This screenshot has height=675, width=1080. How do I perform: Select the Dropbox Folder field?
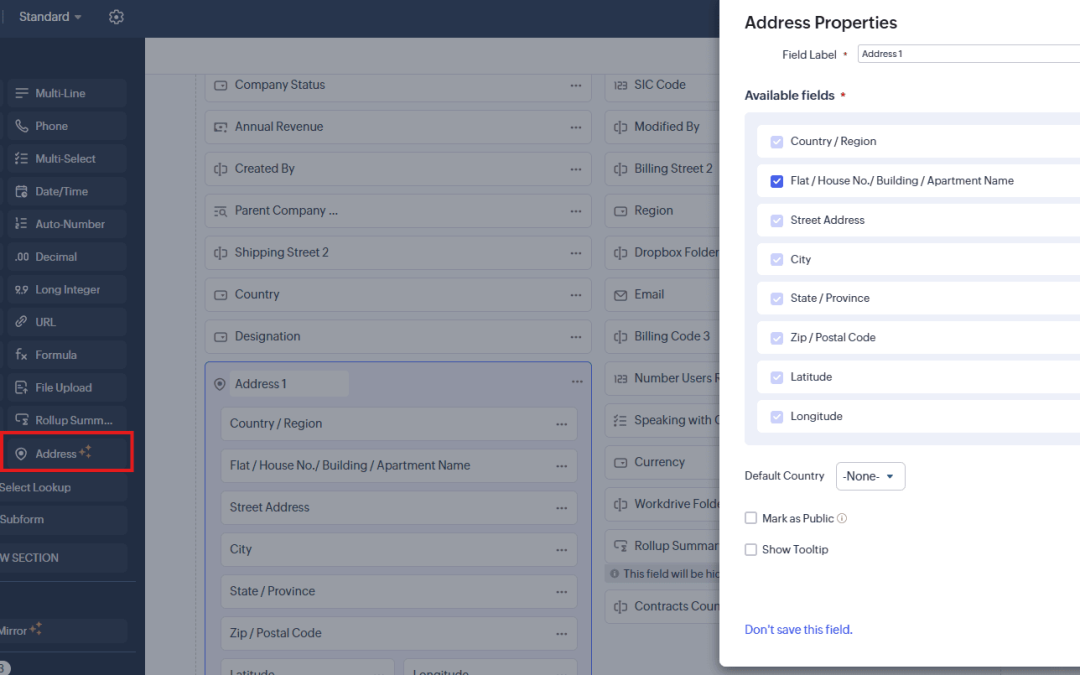click(x=663, y=253)
